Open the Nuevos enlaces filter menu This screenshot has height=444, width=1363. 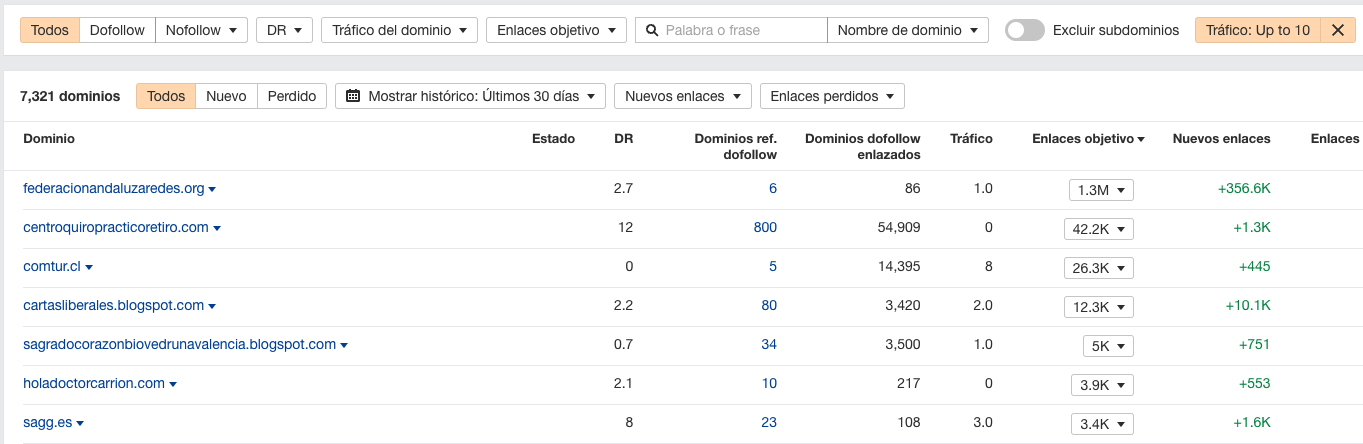click(x=682, y=97)
